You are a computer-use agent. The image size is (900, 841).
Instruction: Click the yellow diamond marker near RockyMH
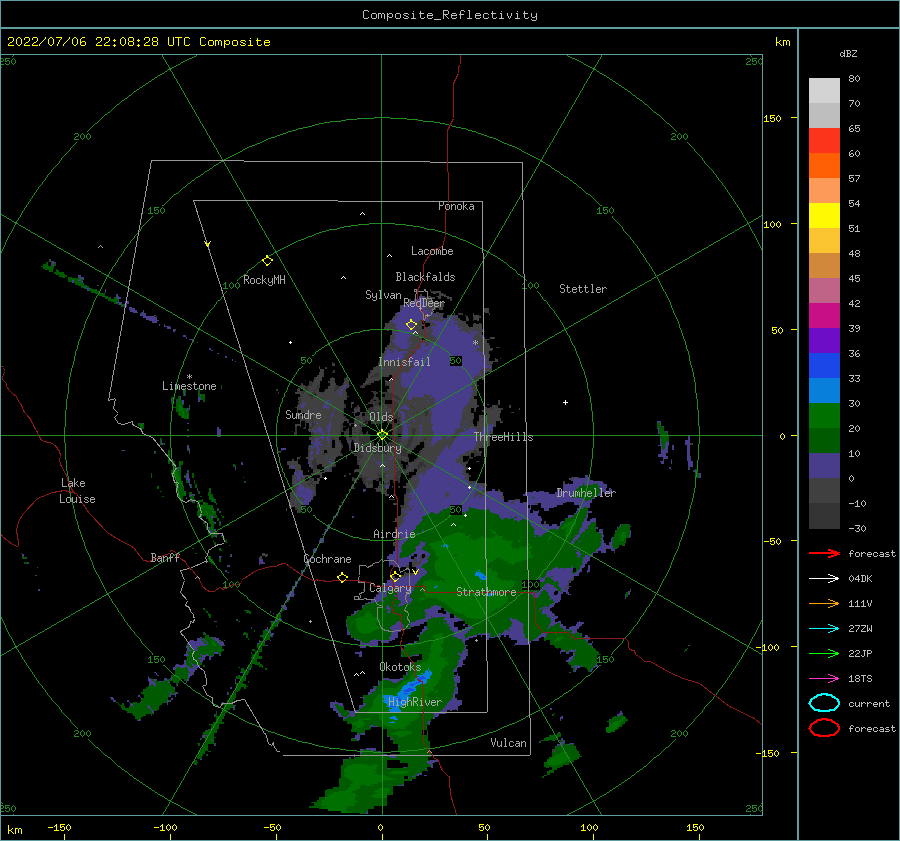[x=267, y=261]
